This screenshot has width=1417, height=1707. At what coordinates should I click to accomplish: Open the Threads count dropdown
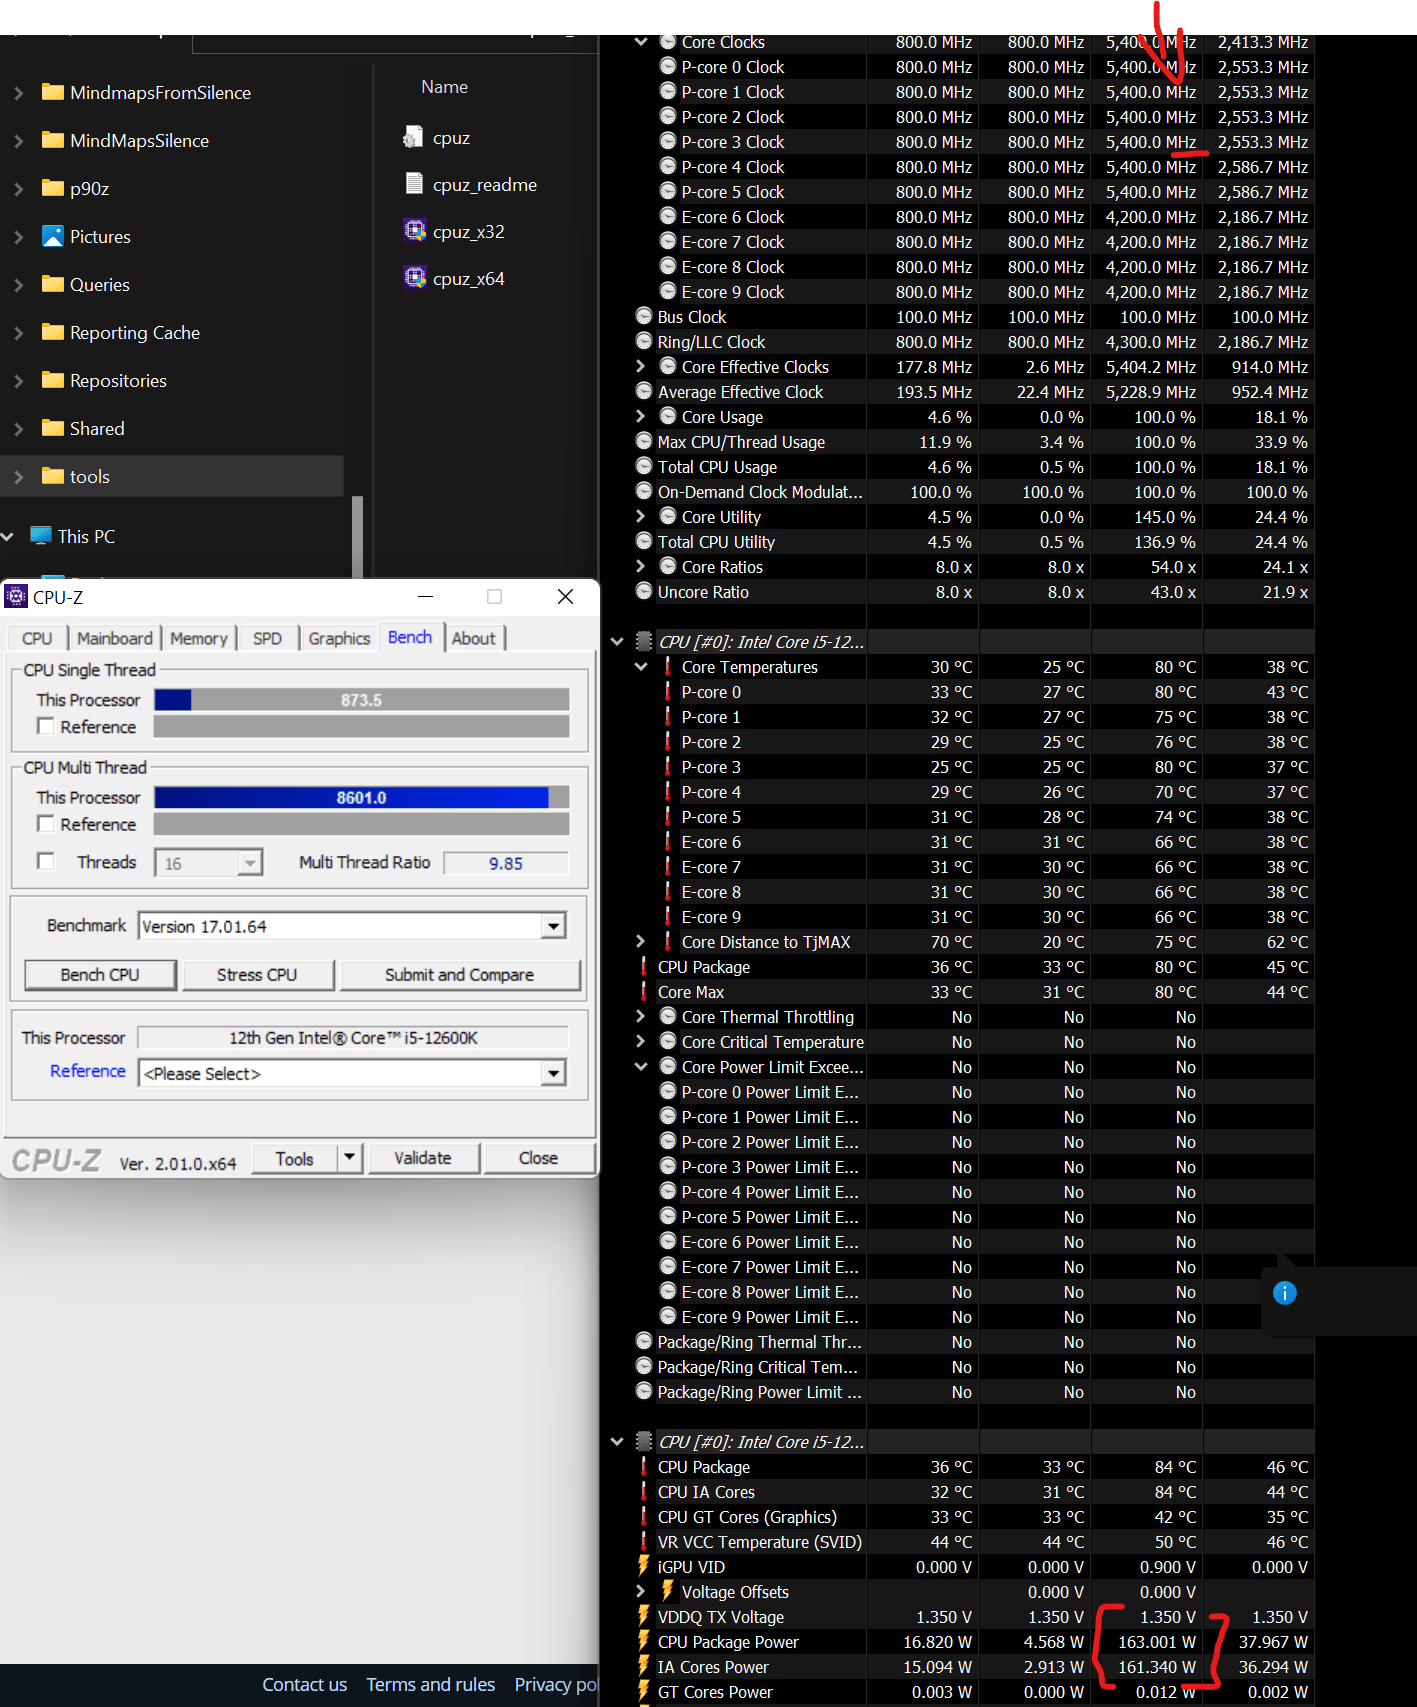point(250,863)
